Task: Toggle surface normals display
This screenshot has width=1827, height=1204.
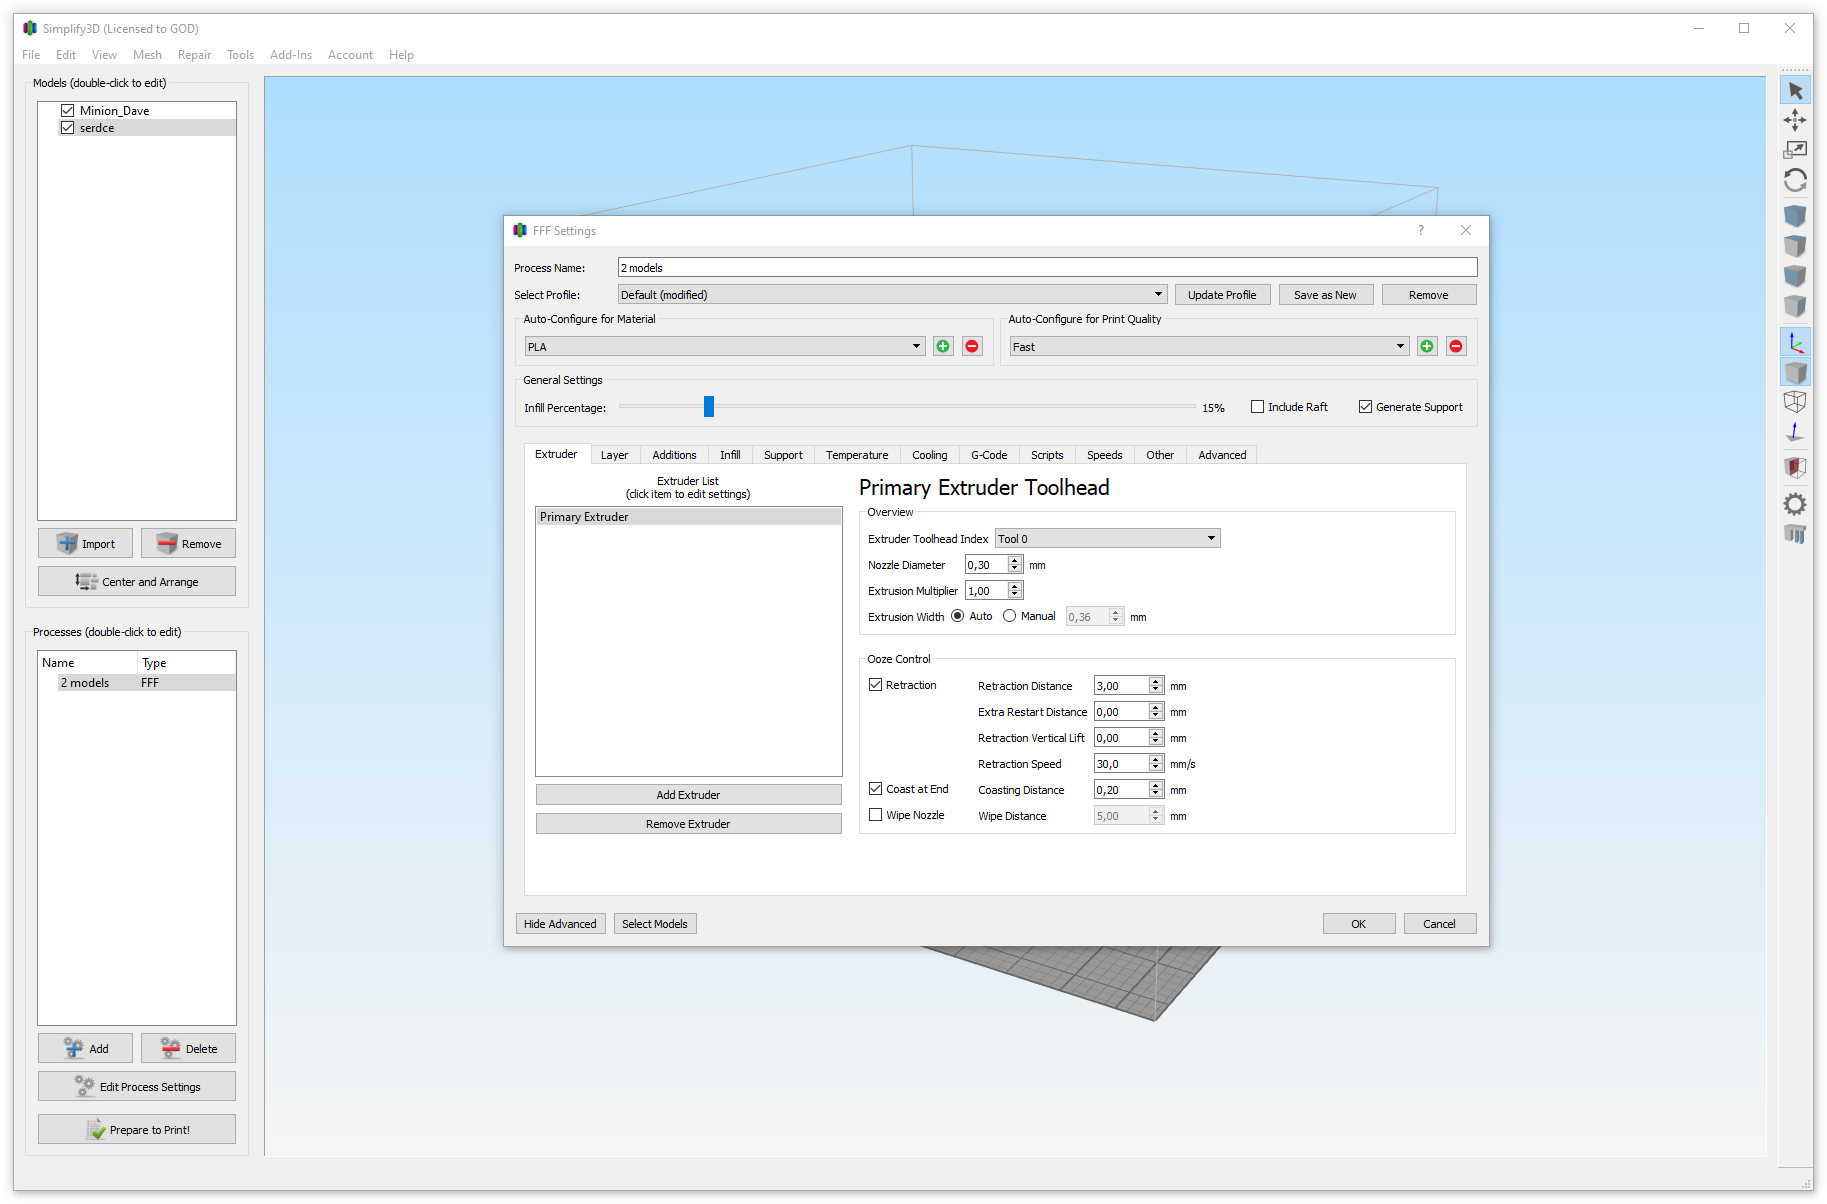Action: 1795,432
